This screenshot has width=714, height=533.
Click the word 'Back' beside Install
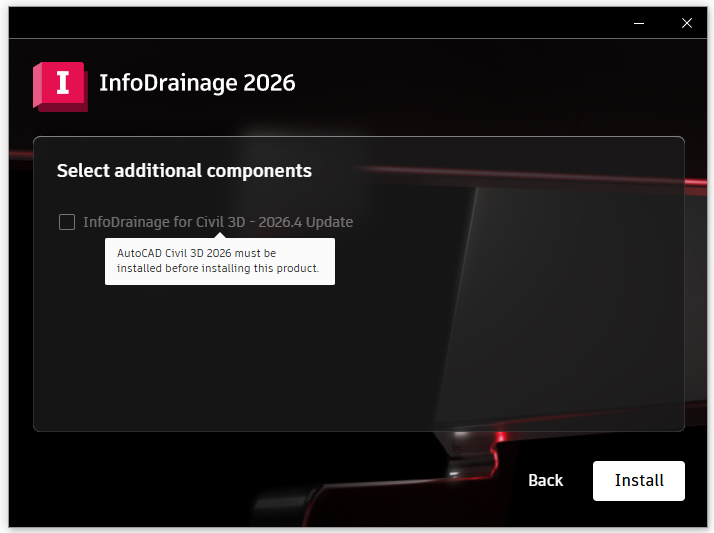545,480
